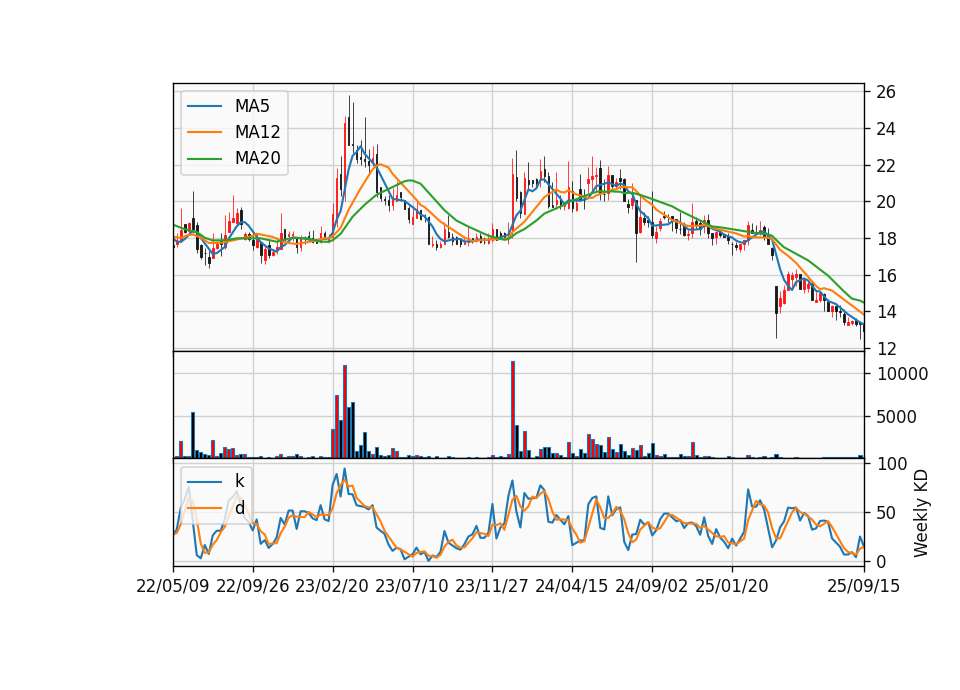
Task: Click the price axis value 20
Action: (886, 202)
